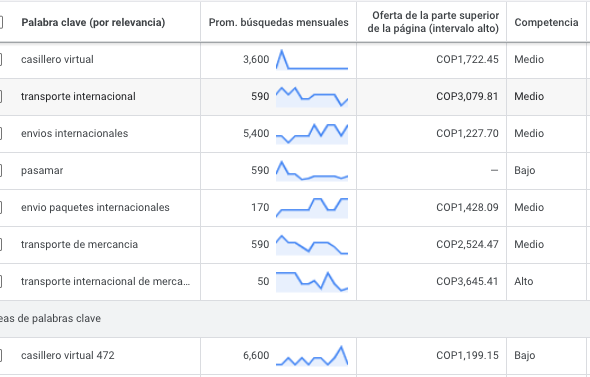
Task: Tick the checkbox for casillero virtual
Action: 1,59
